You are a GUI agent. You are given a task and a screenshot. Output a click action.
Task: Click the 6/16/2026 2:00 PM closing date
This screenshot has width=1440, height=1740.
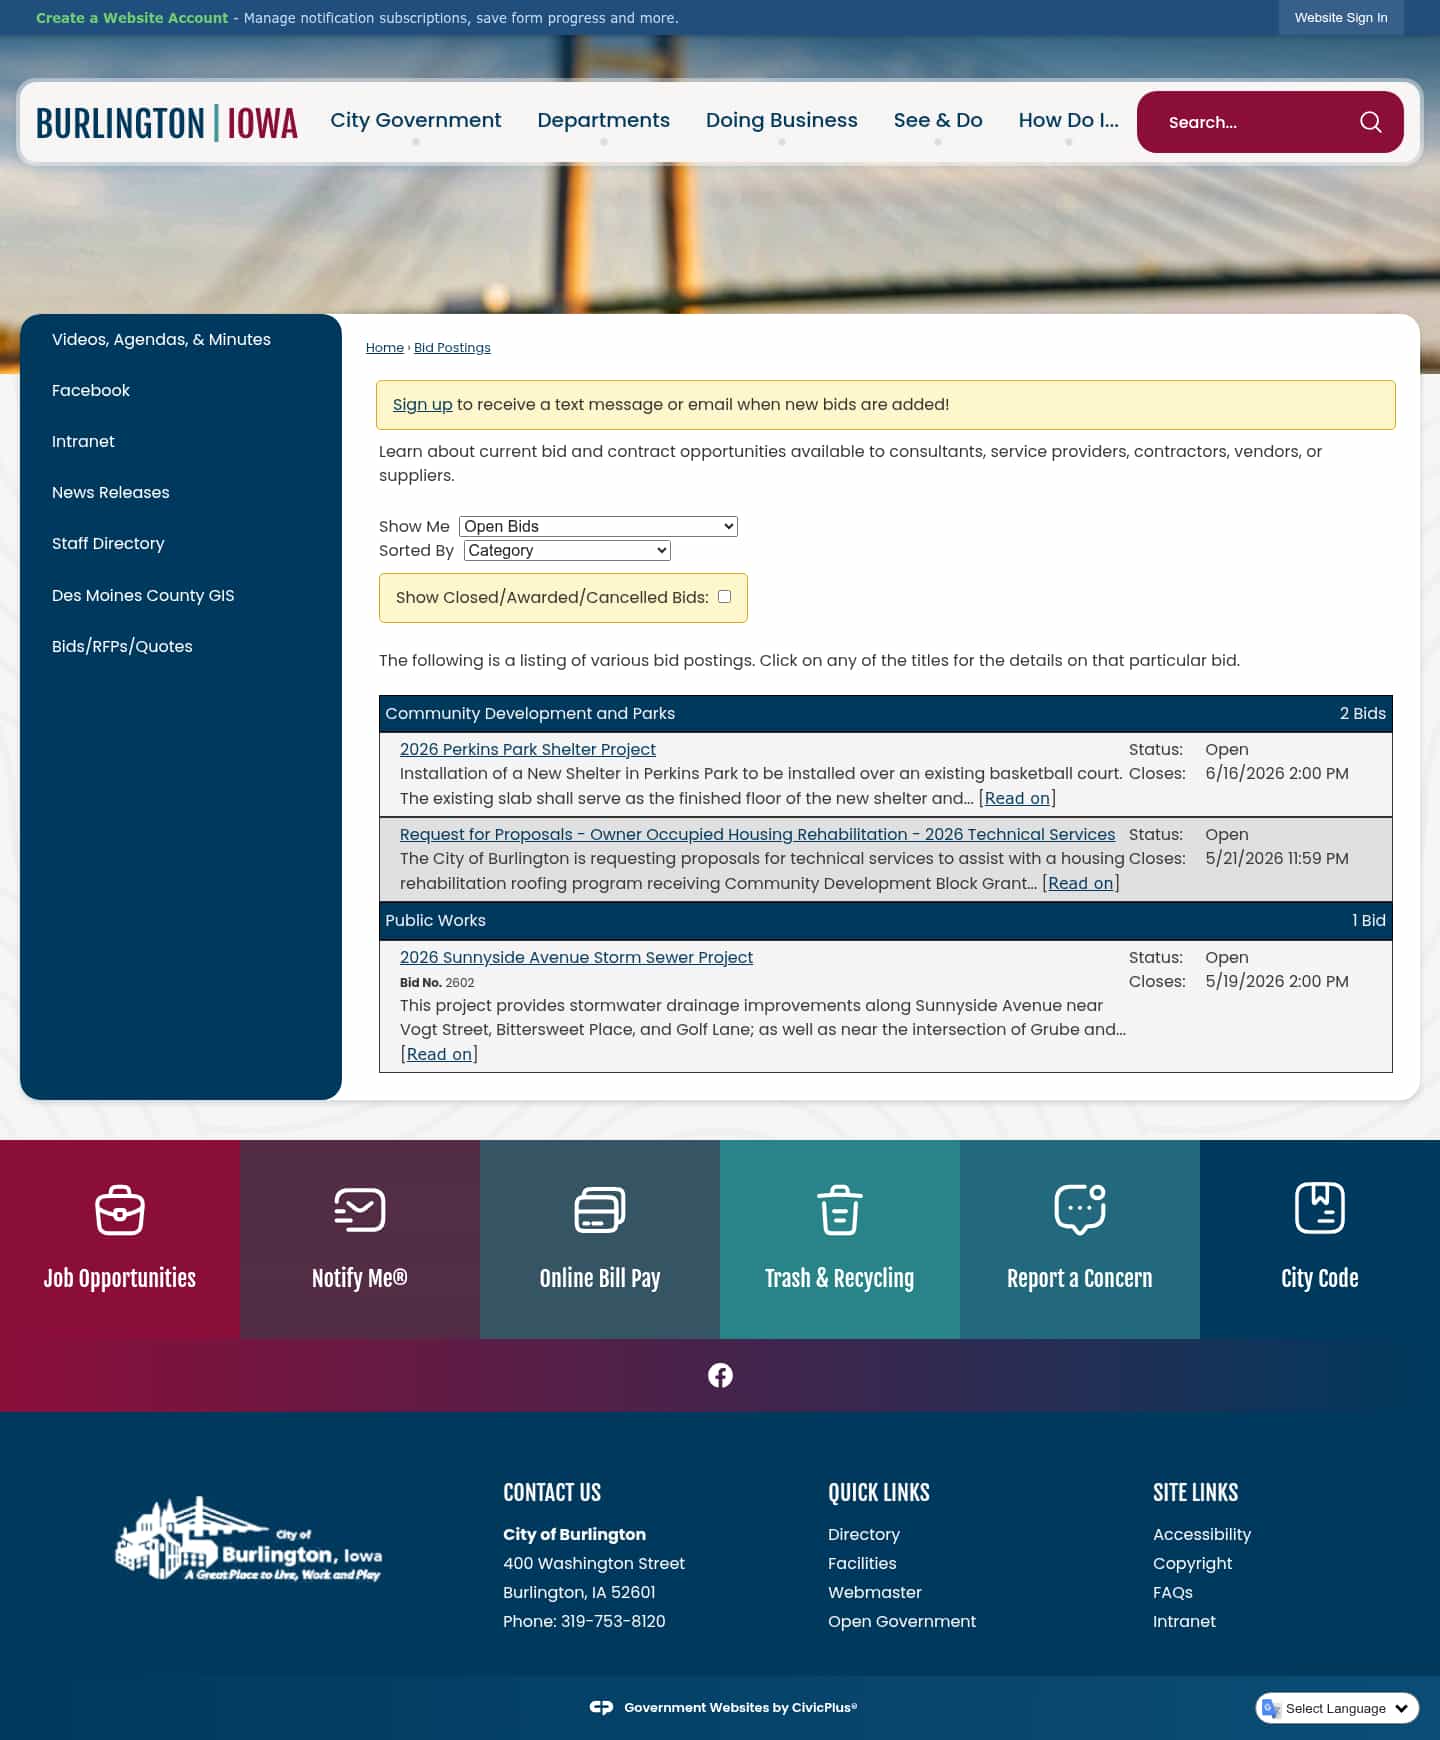click(x=1277, y=773)
